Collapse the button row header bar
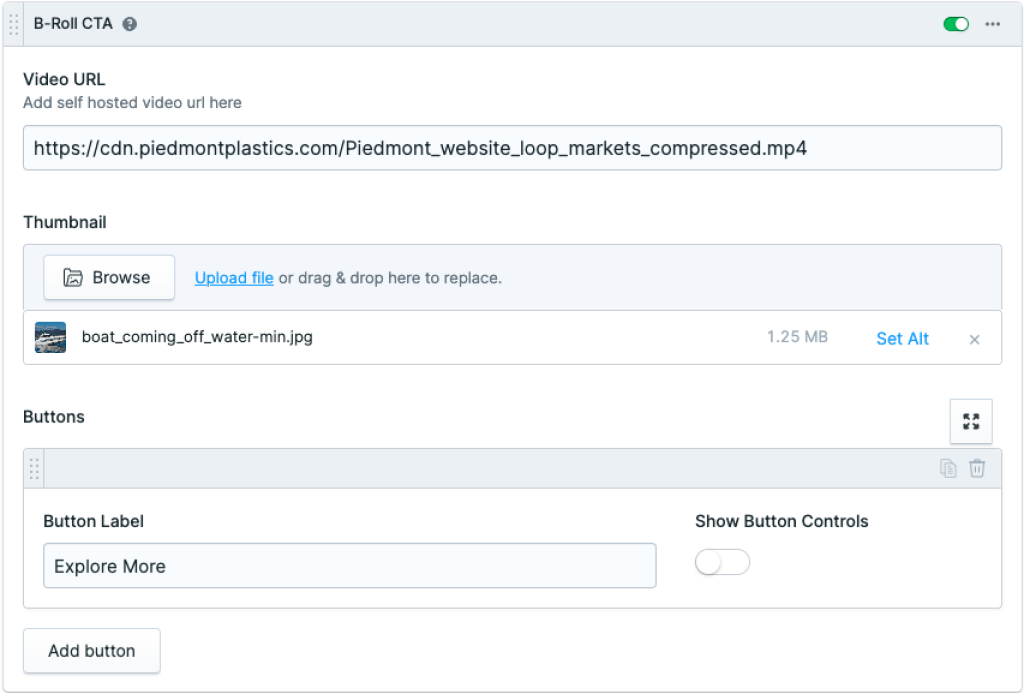This screenshot has height=693, width=1024. coord(480,468)
